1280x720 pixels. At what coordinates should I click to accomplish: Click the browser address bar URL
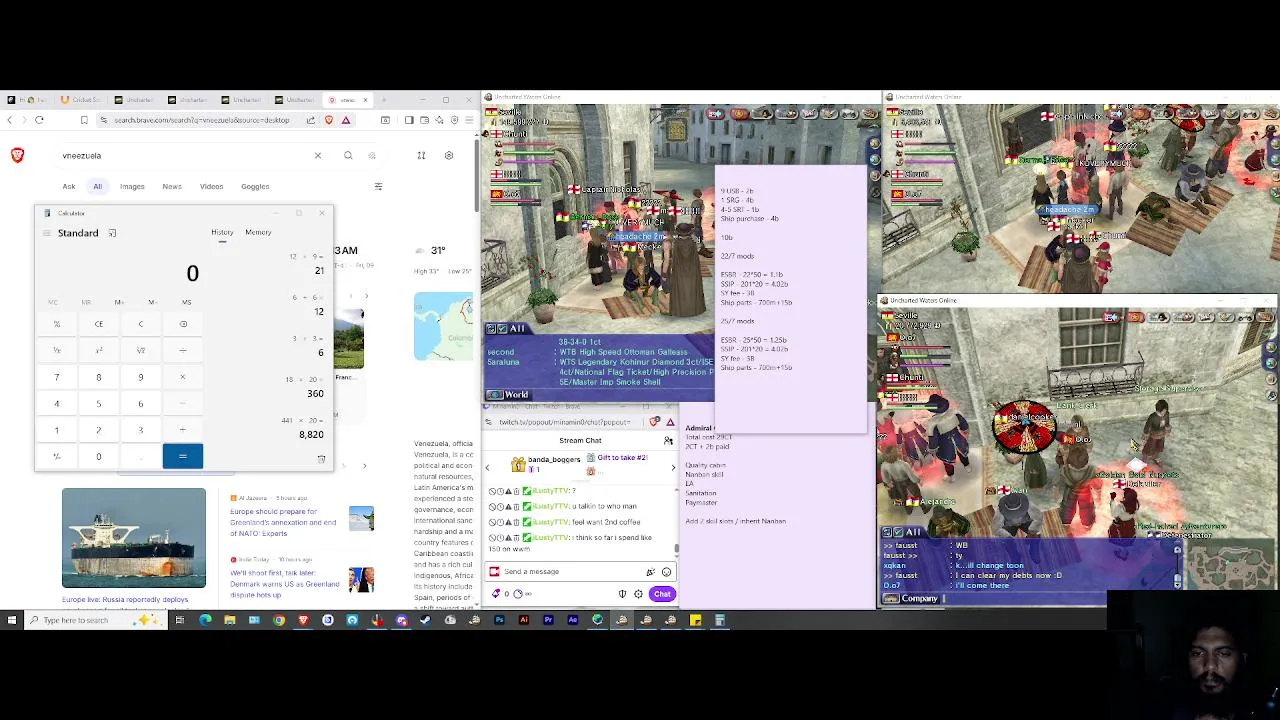click(201, 120)
